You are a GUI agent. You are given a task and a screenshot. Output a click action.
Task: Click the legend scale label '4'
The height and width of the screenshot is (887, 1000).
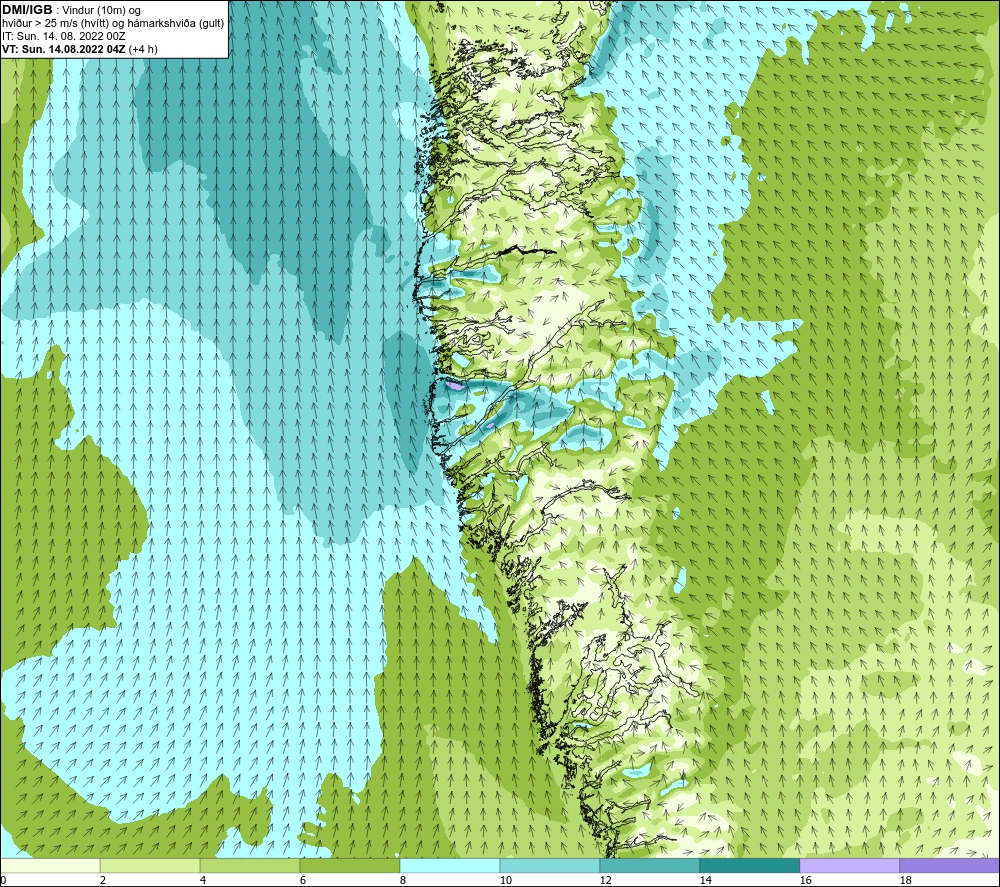203,881
